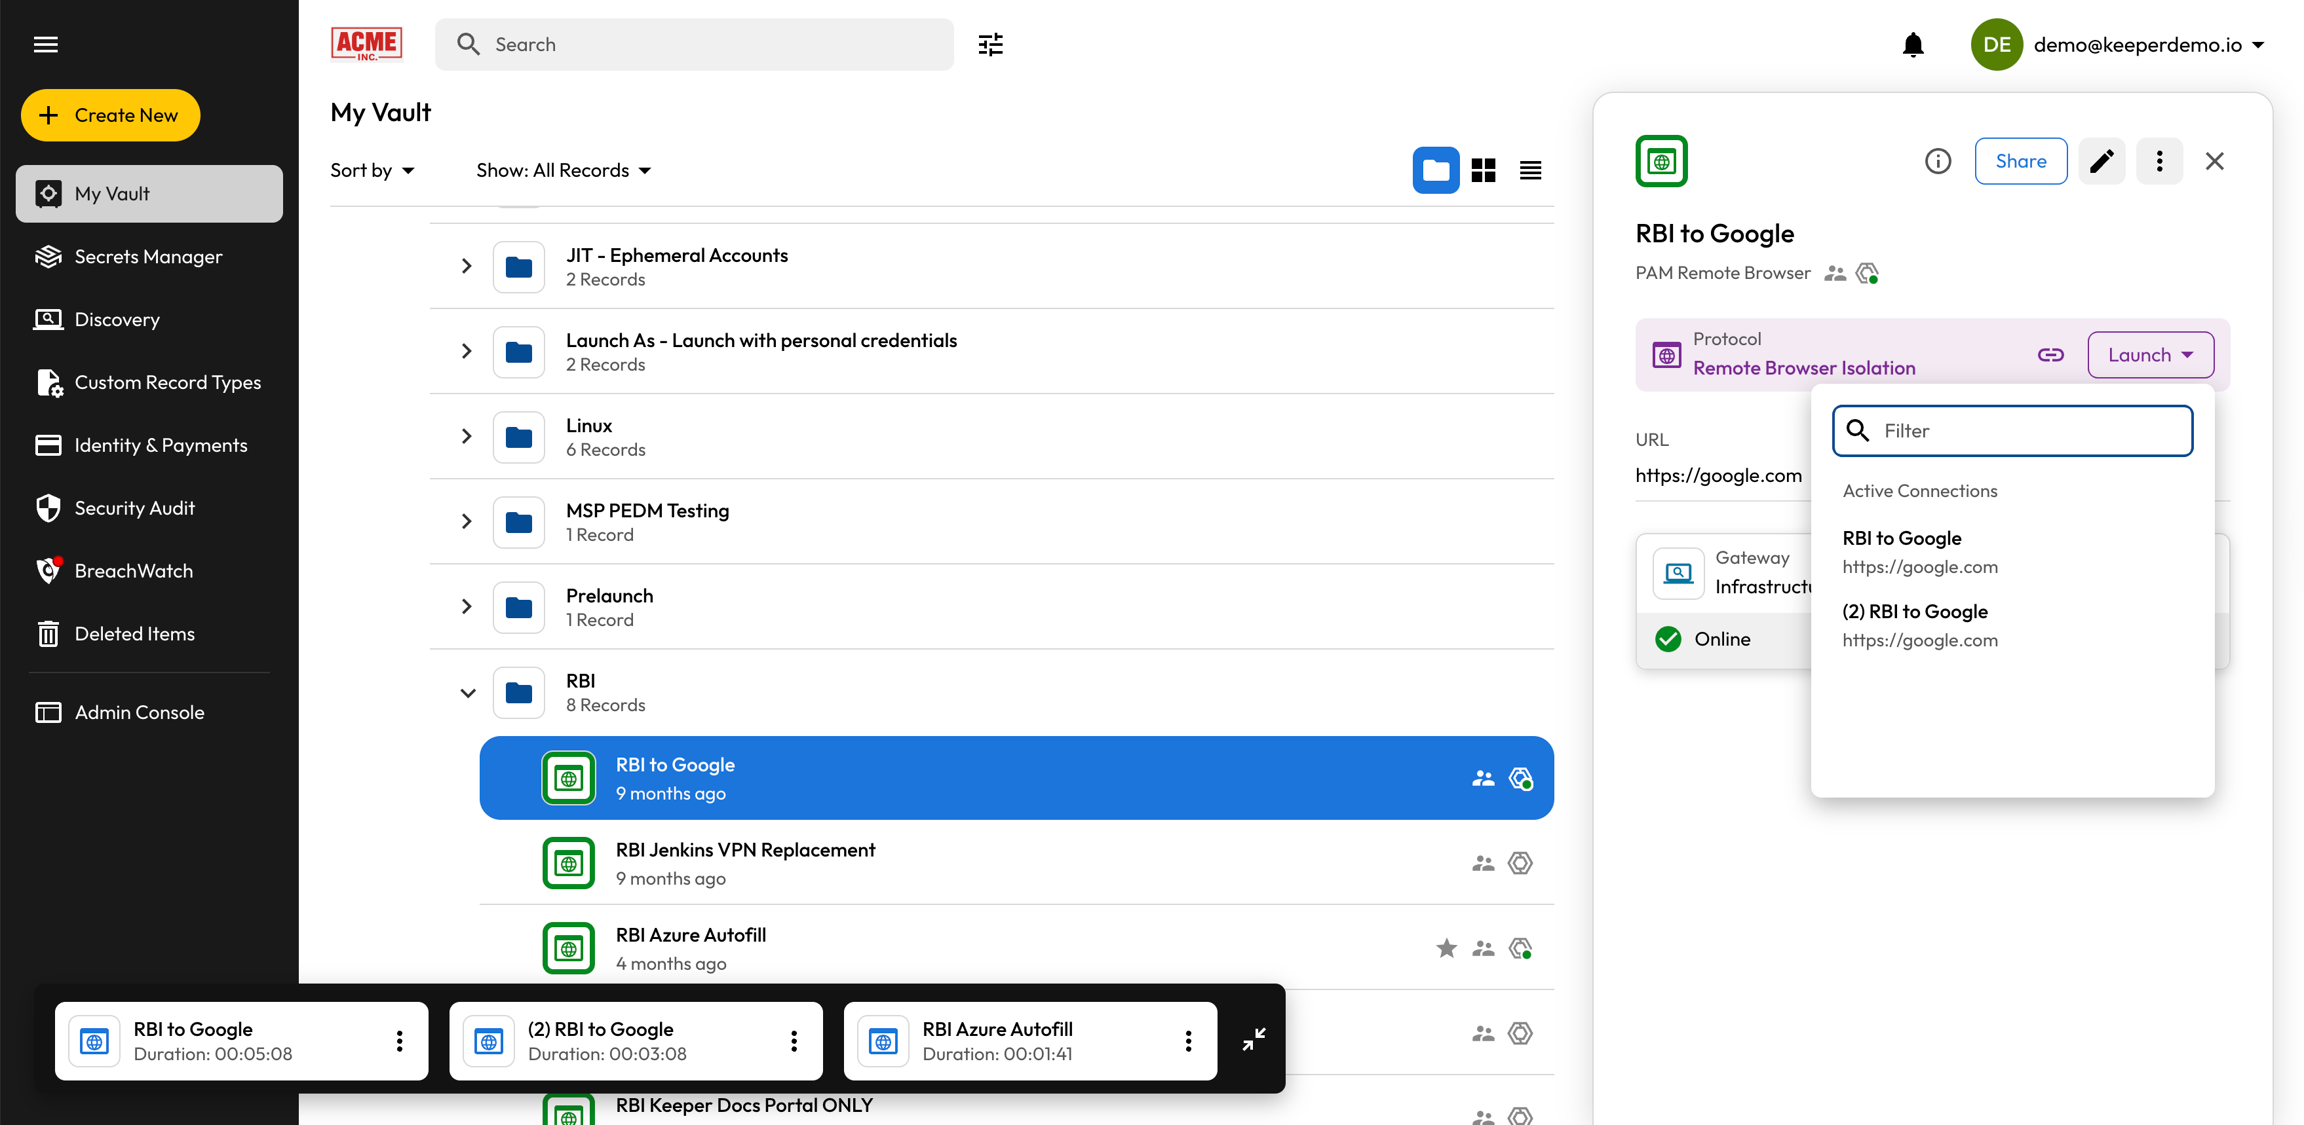Open options for RBI Azure Autofill session
This screenshot has width=2304, height=1125.
tap(1188, 1041)
